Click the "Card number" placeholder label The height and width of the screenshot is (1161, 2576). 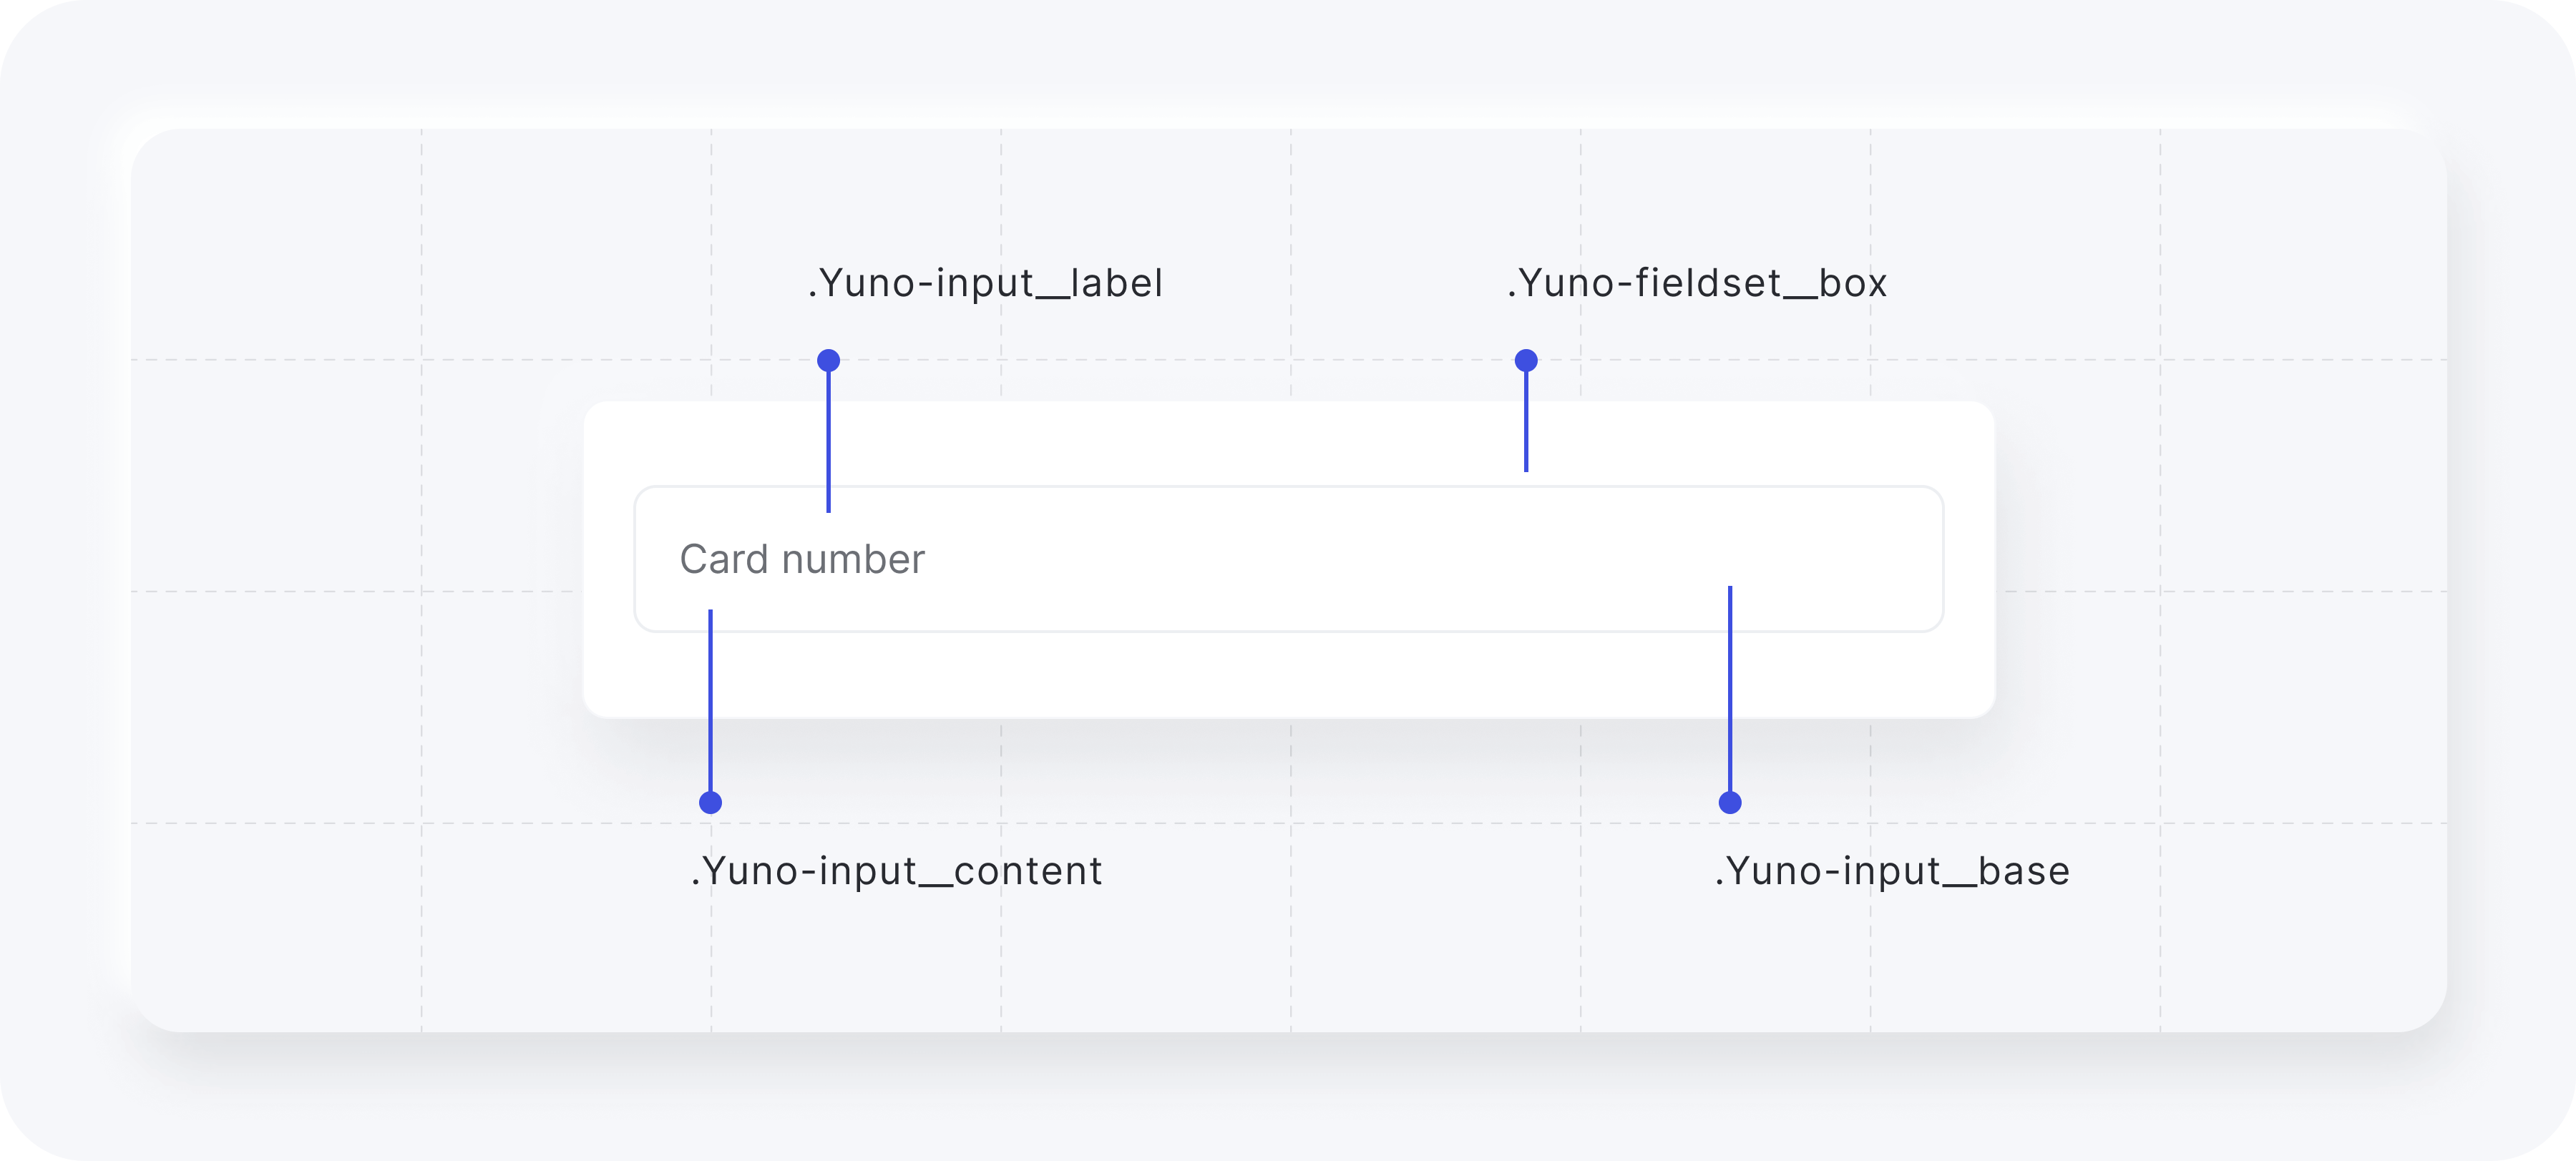click(802, 559)
